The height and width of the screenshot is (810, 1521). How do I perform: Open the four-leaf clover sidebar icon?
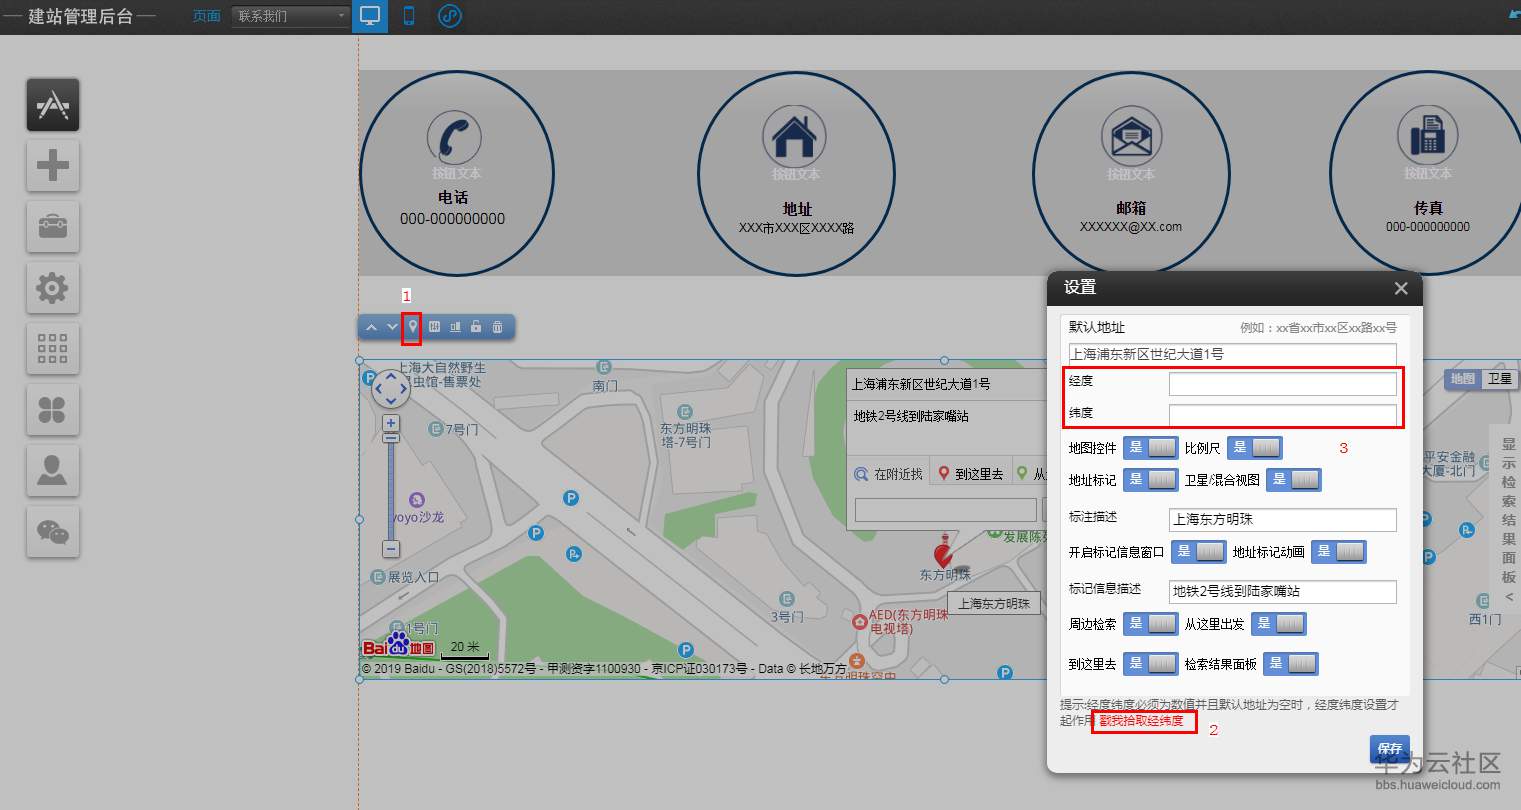pos(53,410)
